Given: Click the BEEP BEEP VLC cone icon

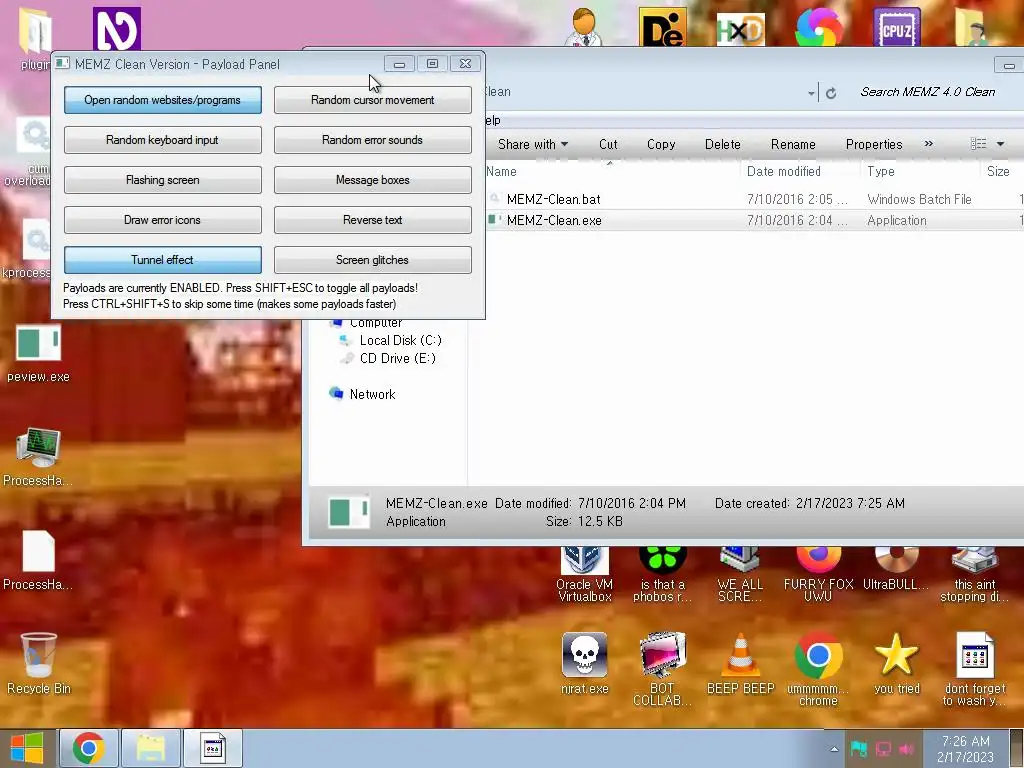Looking at the screenshot, I should pyautogui.click(x=740, y=664).
